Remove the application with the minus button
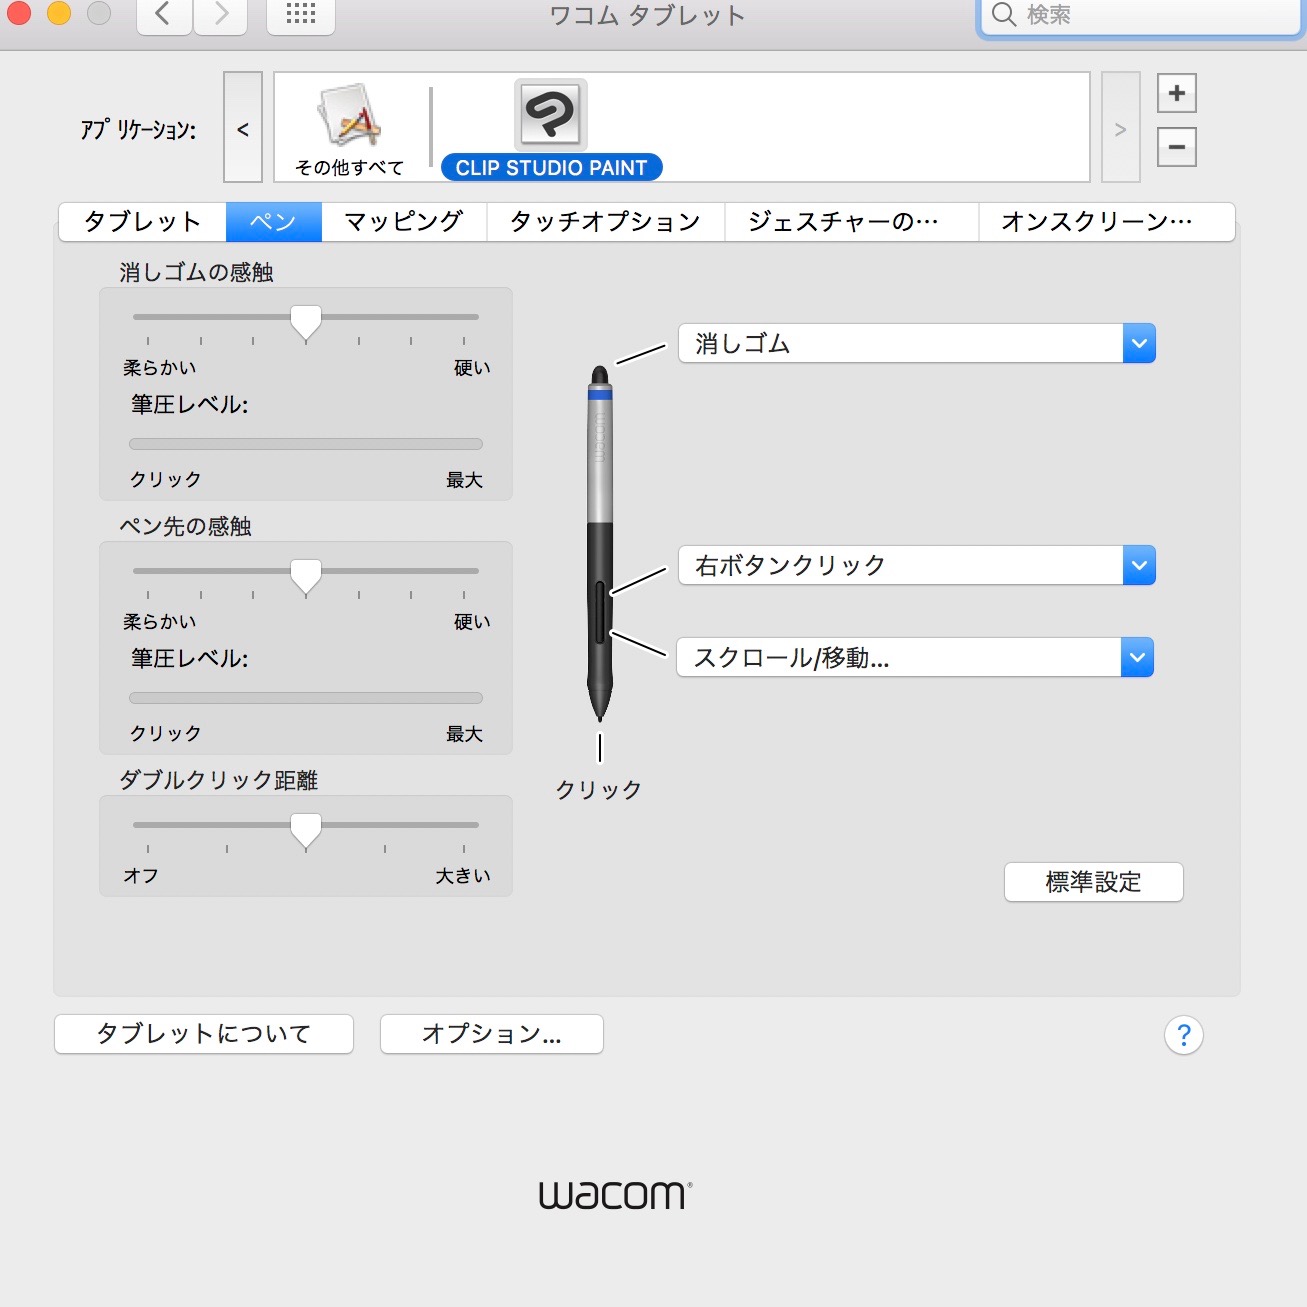 (x=1176, y=147)
